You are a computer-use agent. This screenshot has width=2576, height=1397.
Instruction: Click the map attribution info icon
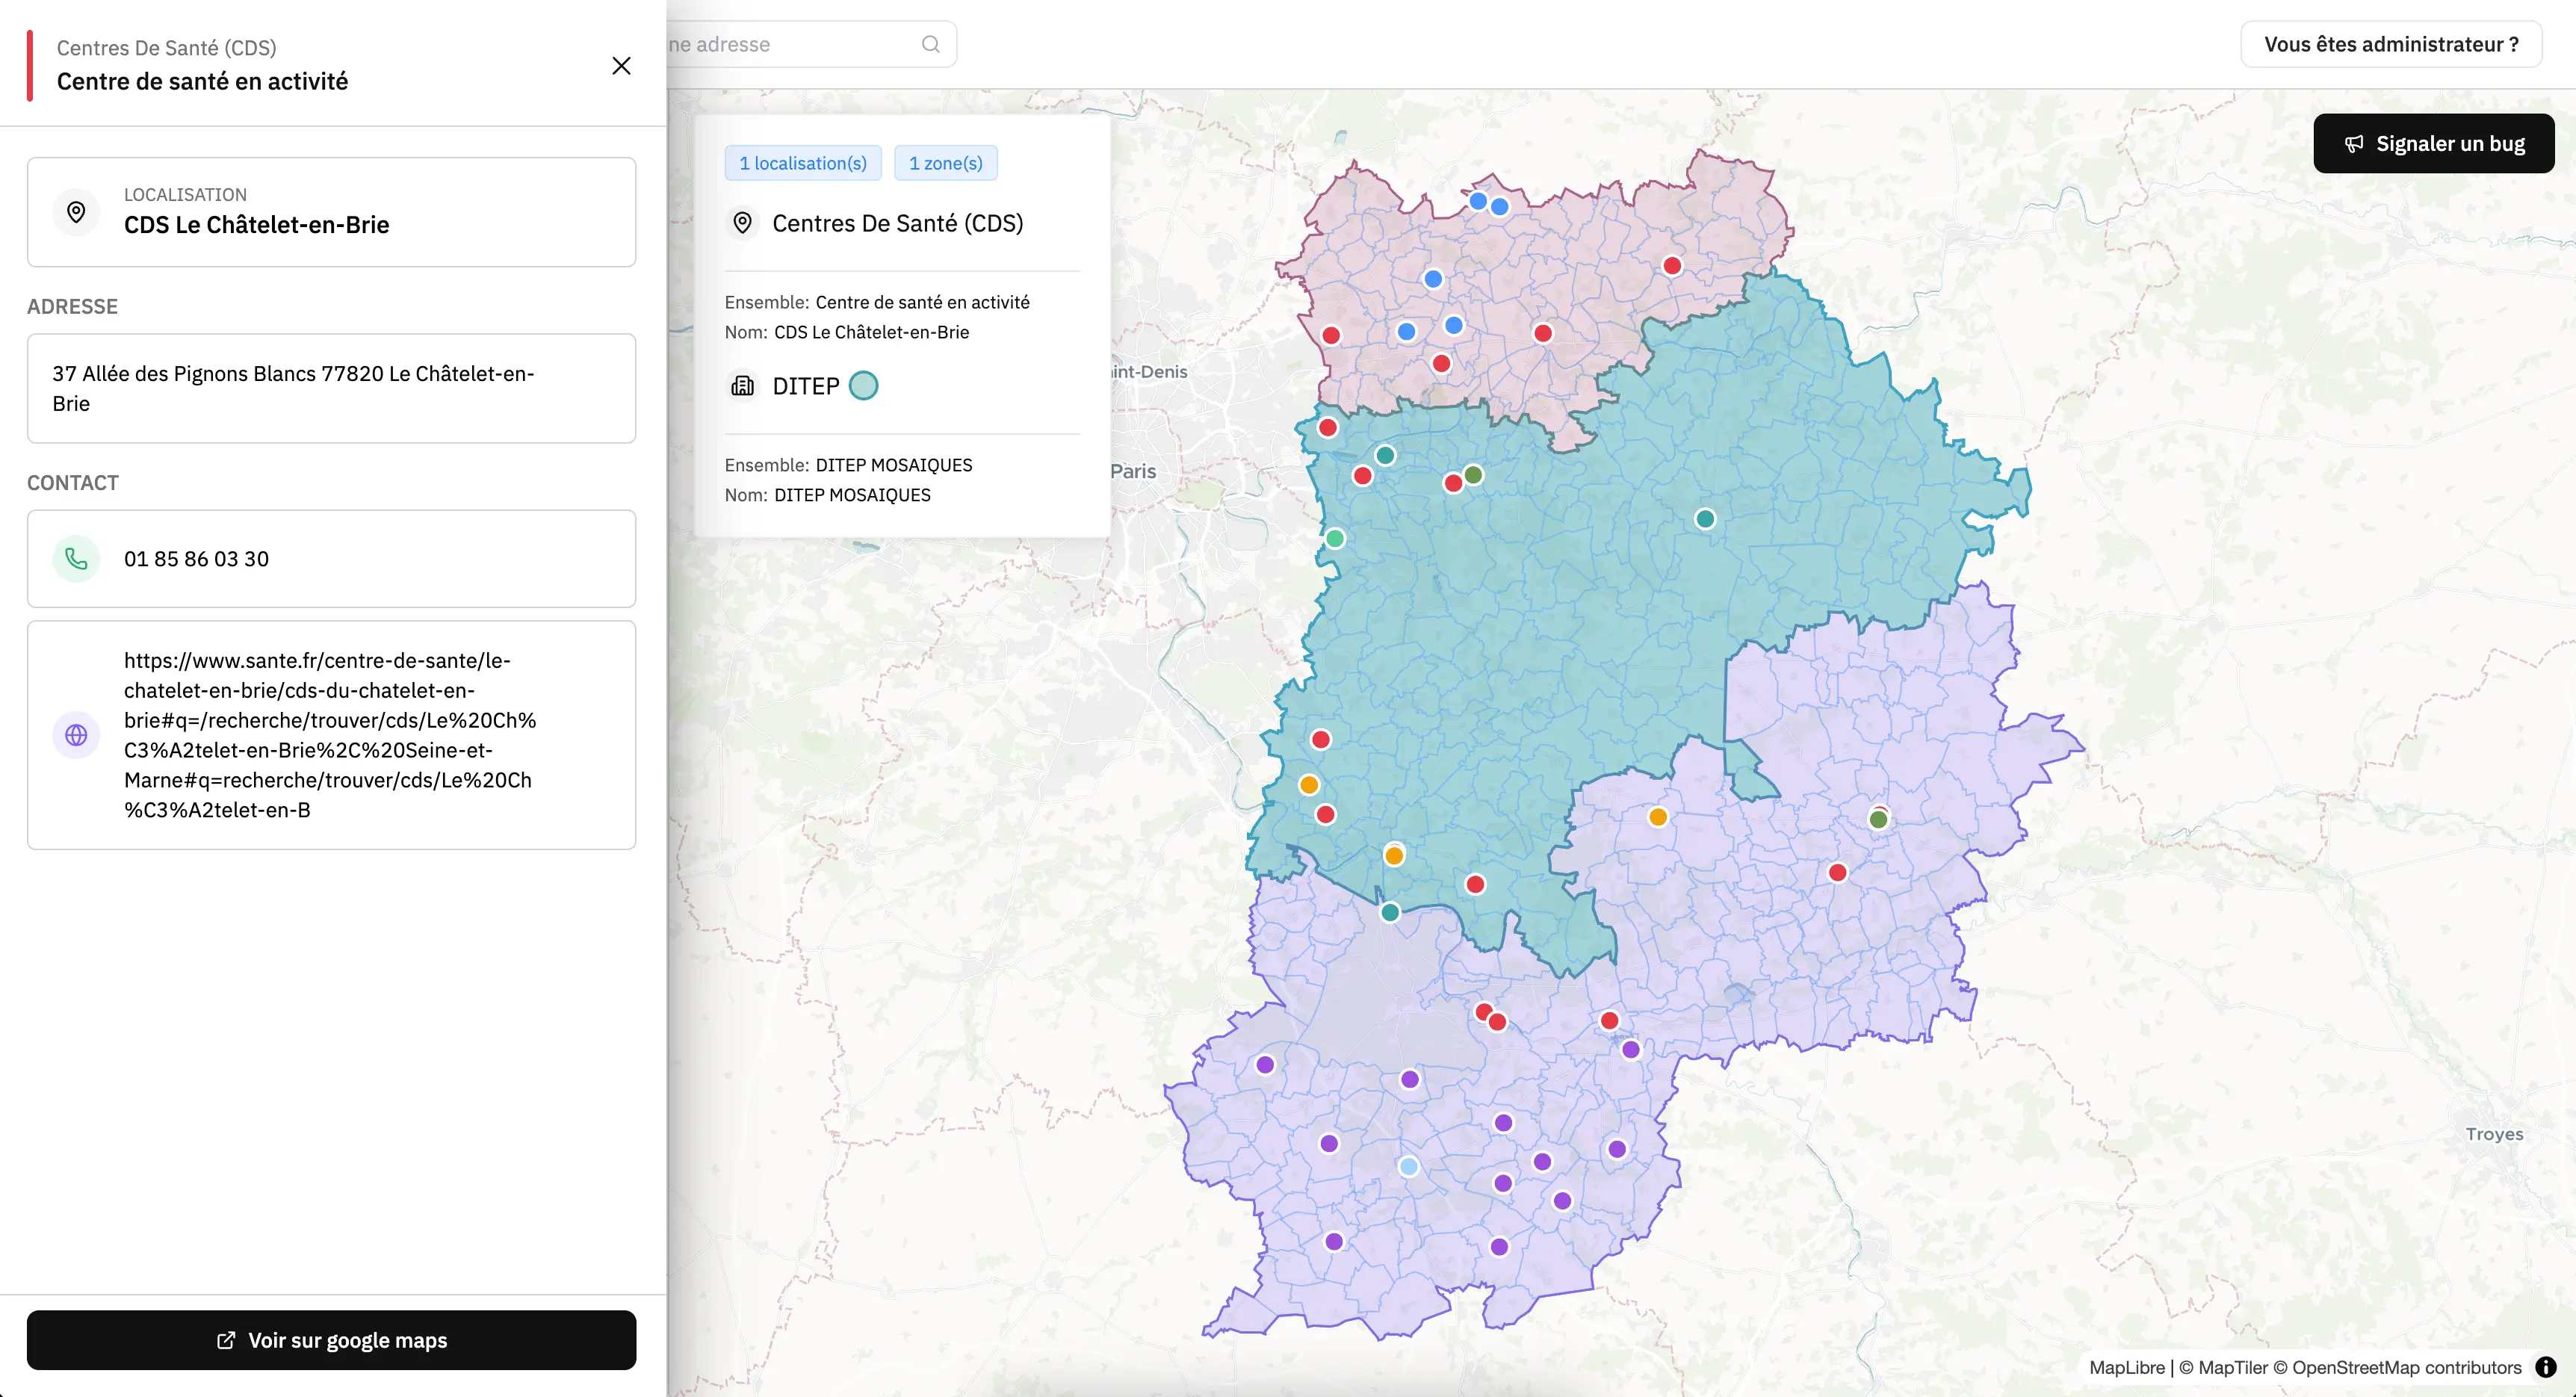tap(2546, 1367)
